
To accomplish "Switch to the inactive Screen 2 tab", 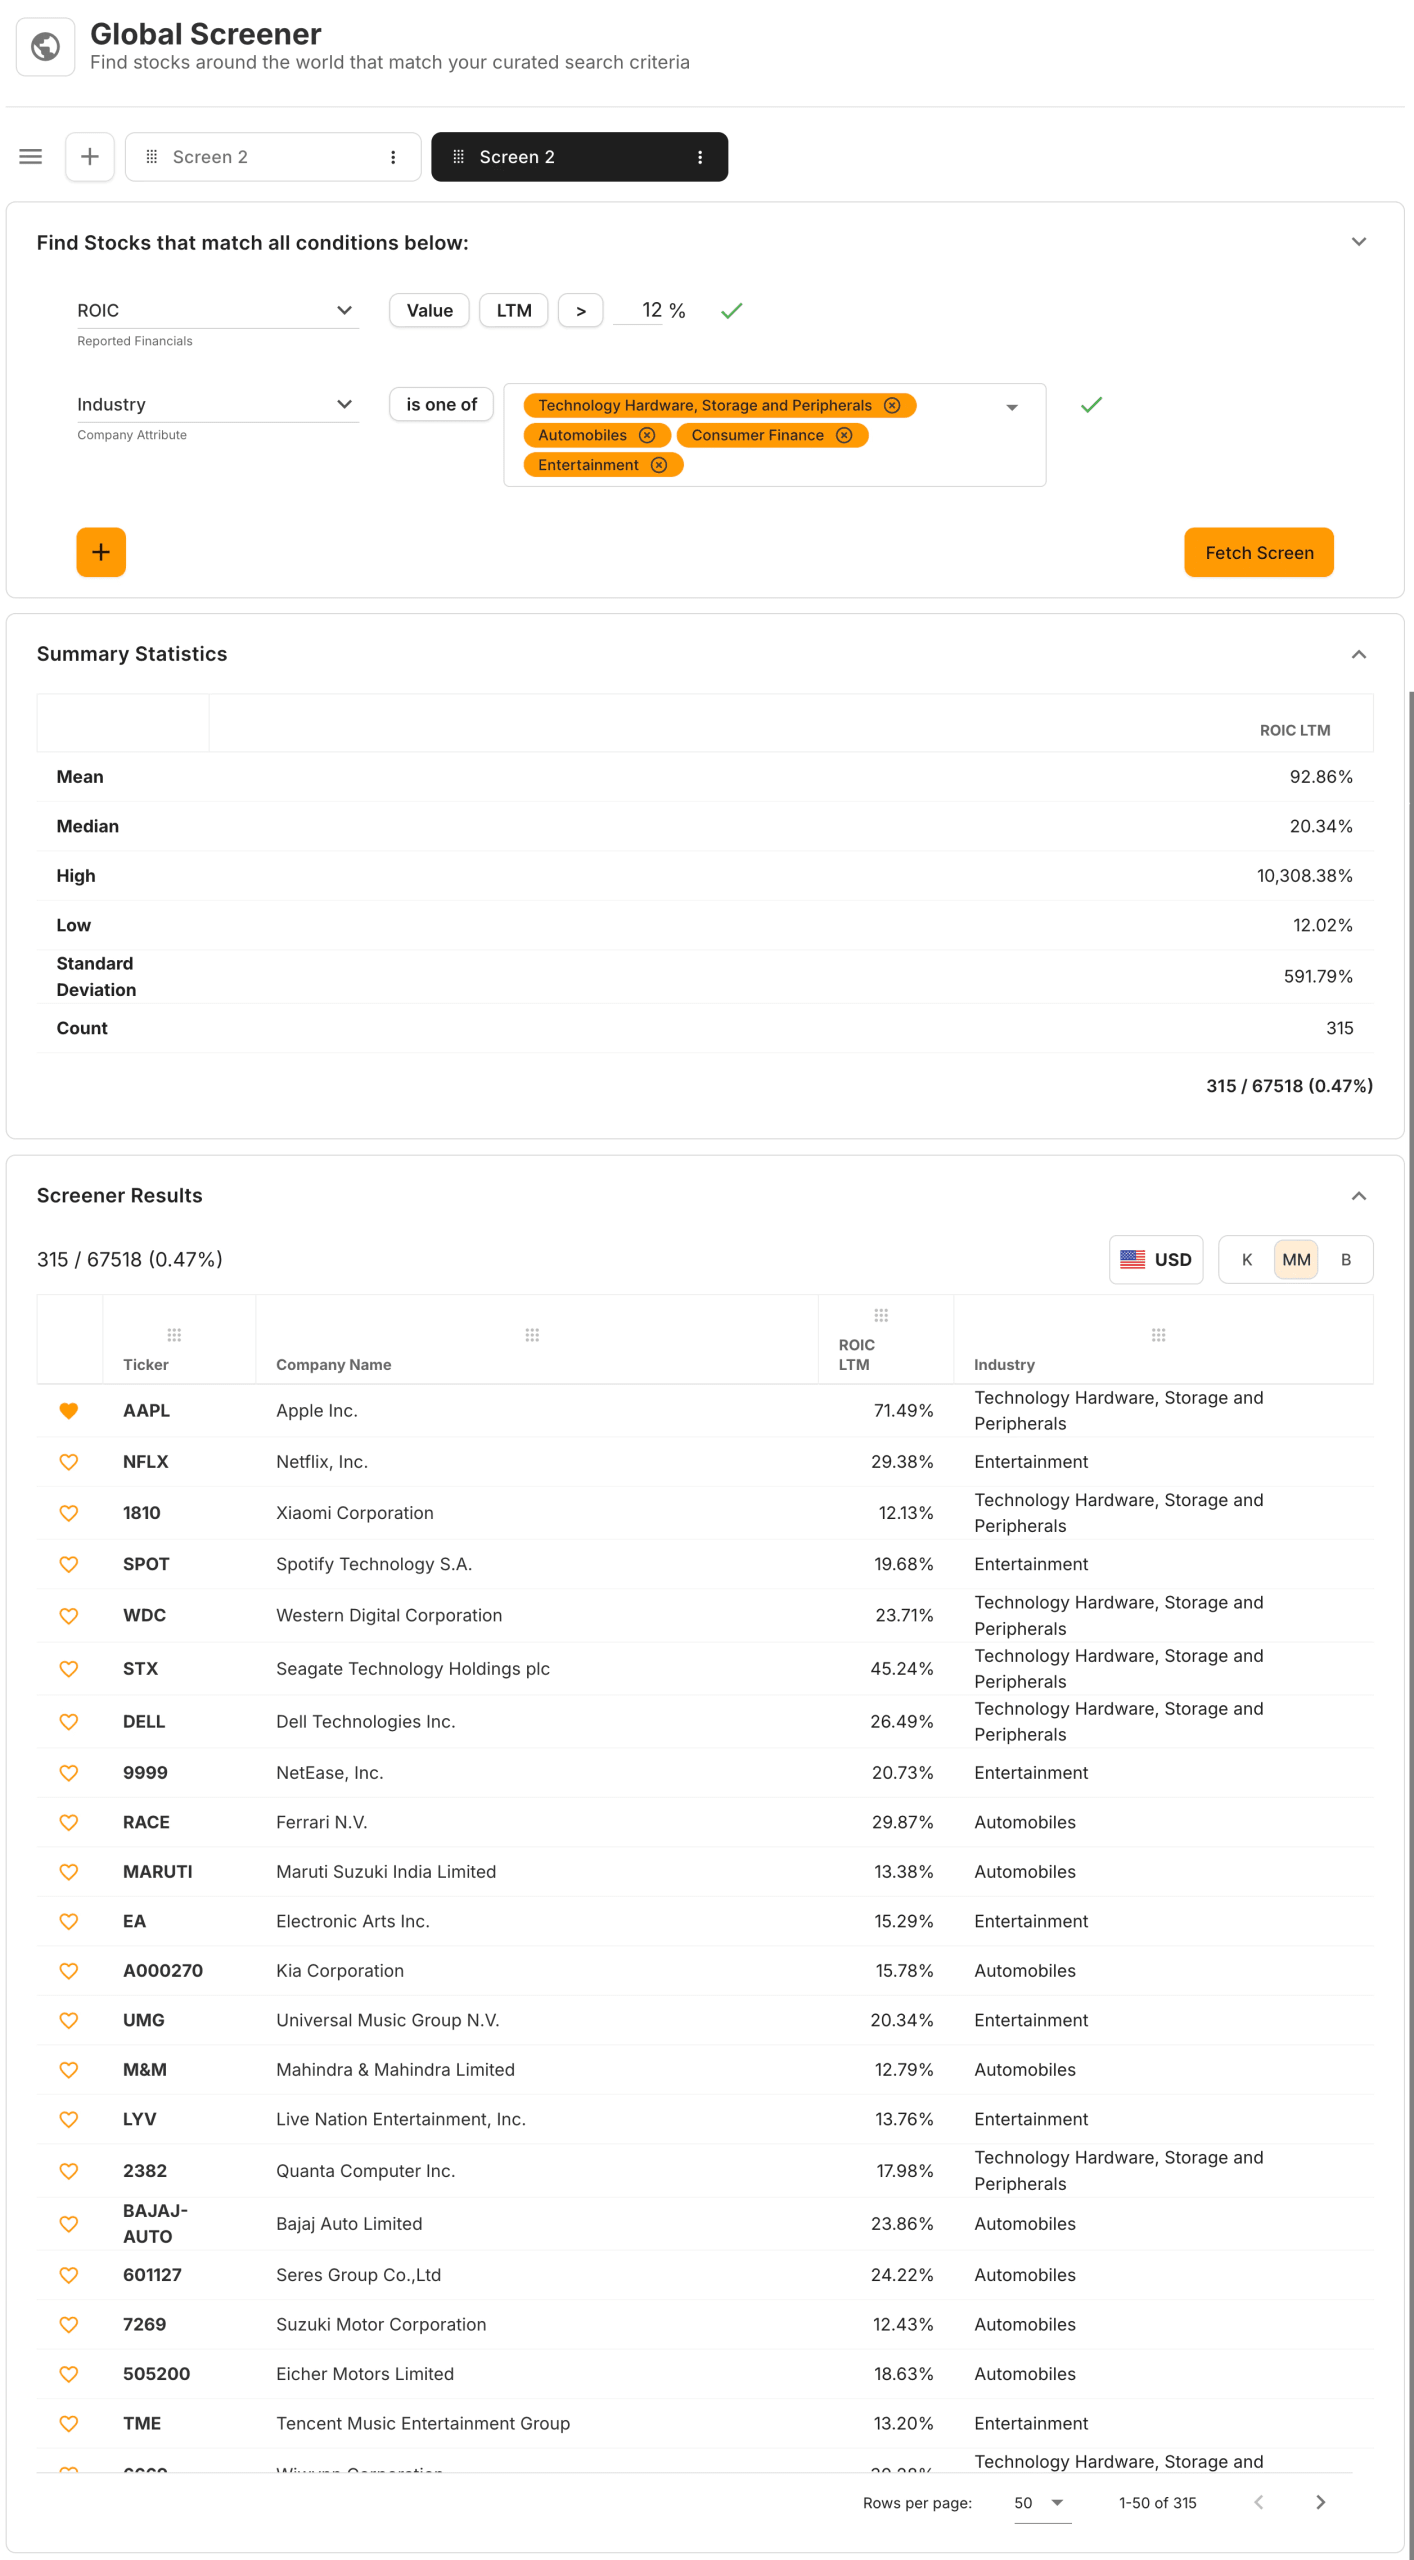I will tap(272, 157).
